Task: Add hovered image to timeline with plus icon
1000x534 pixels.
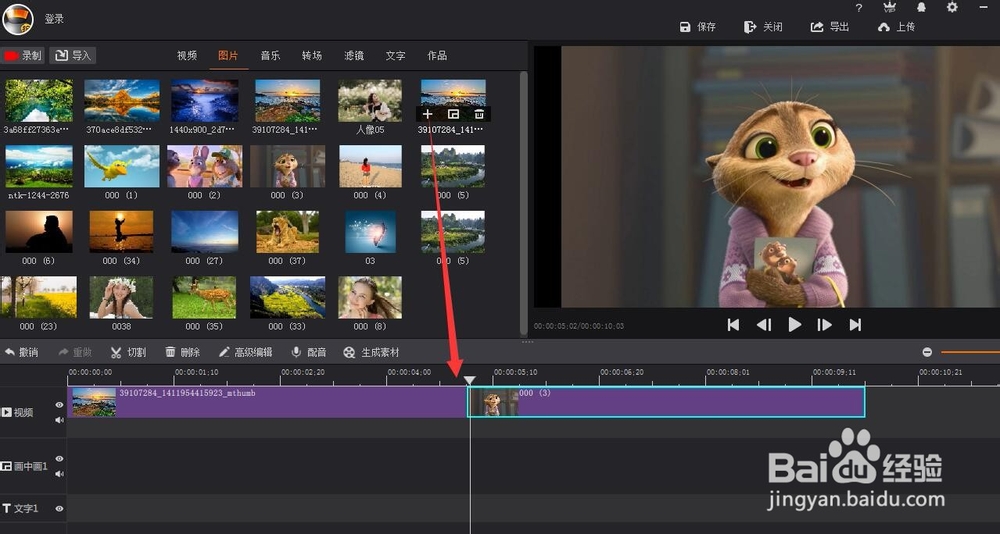Action: coord(427,114)
